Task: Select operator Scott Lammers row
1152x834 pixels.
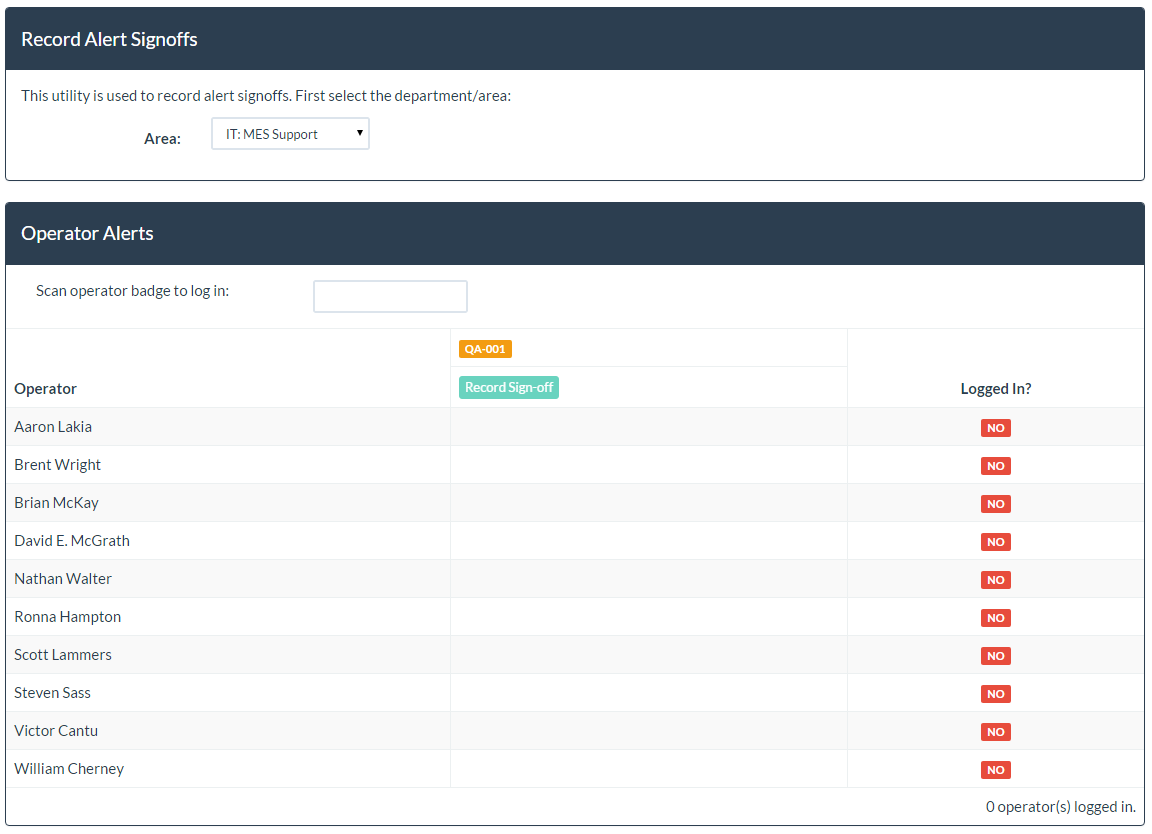Action: [x=63, y=655]
